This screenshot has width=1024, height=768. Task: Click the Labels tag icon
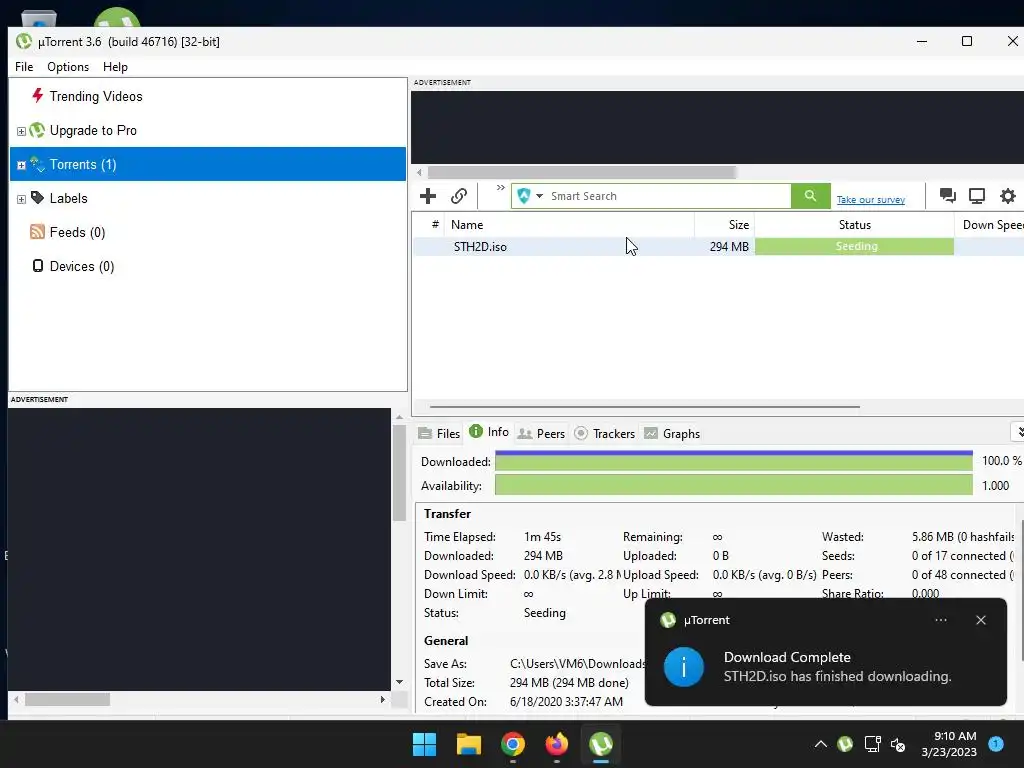click(38, 197)
